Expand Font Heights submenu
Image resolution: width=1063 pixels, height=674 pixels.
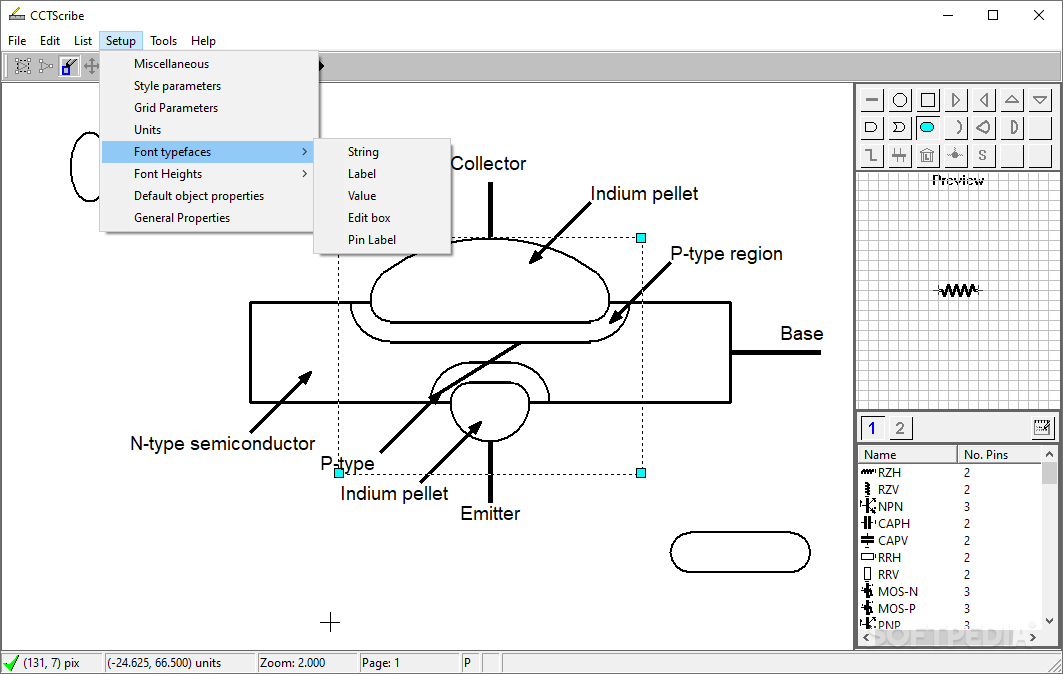pos(209,174)
